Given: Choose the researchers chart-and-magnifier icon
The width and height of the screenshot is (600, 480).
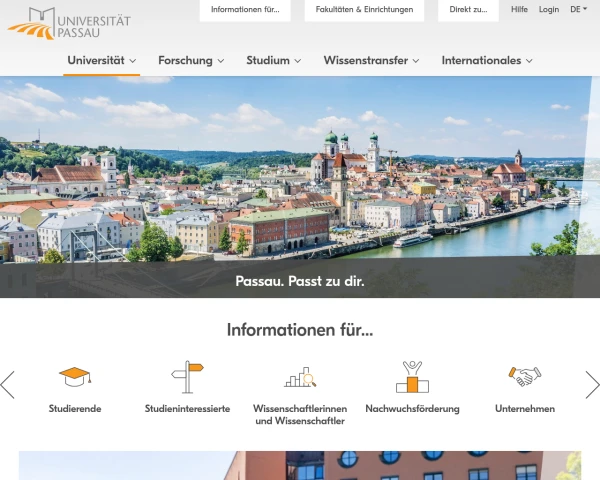Looking at the screenshot, I should click(x=300, y=377).
